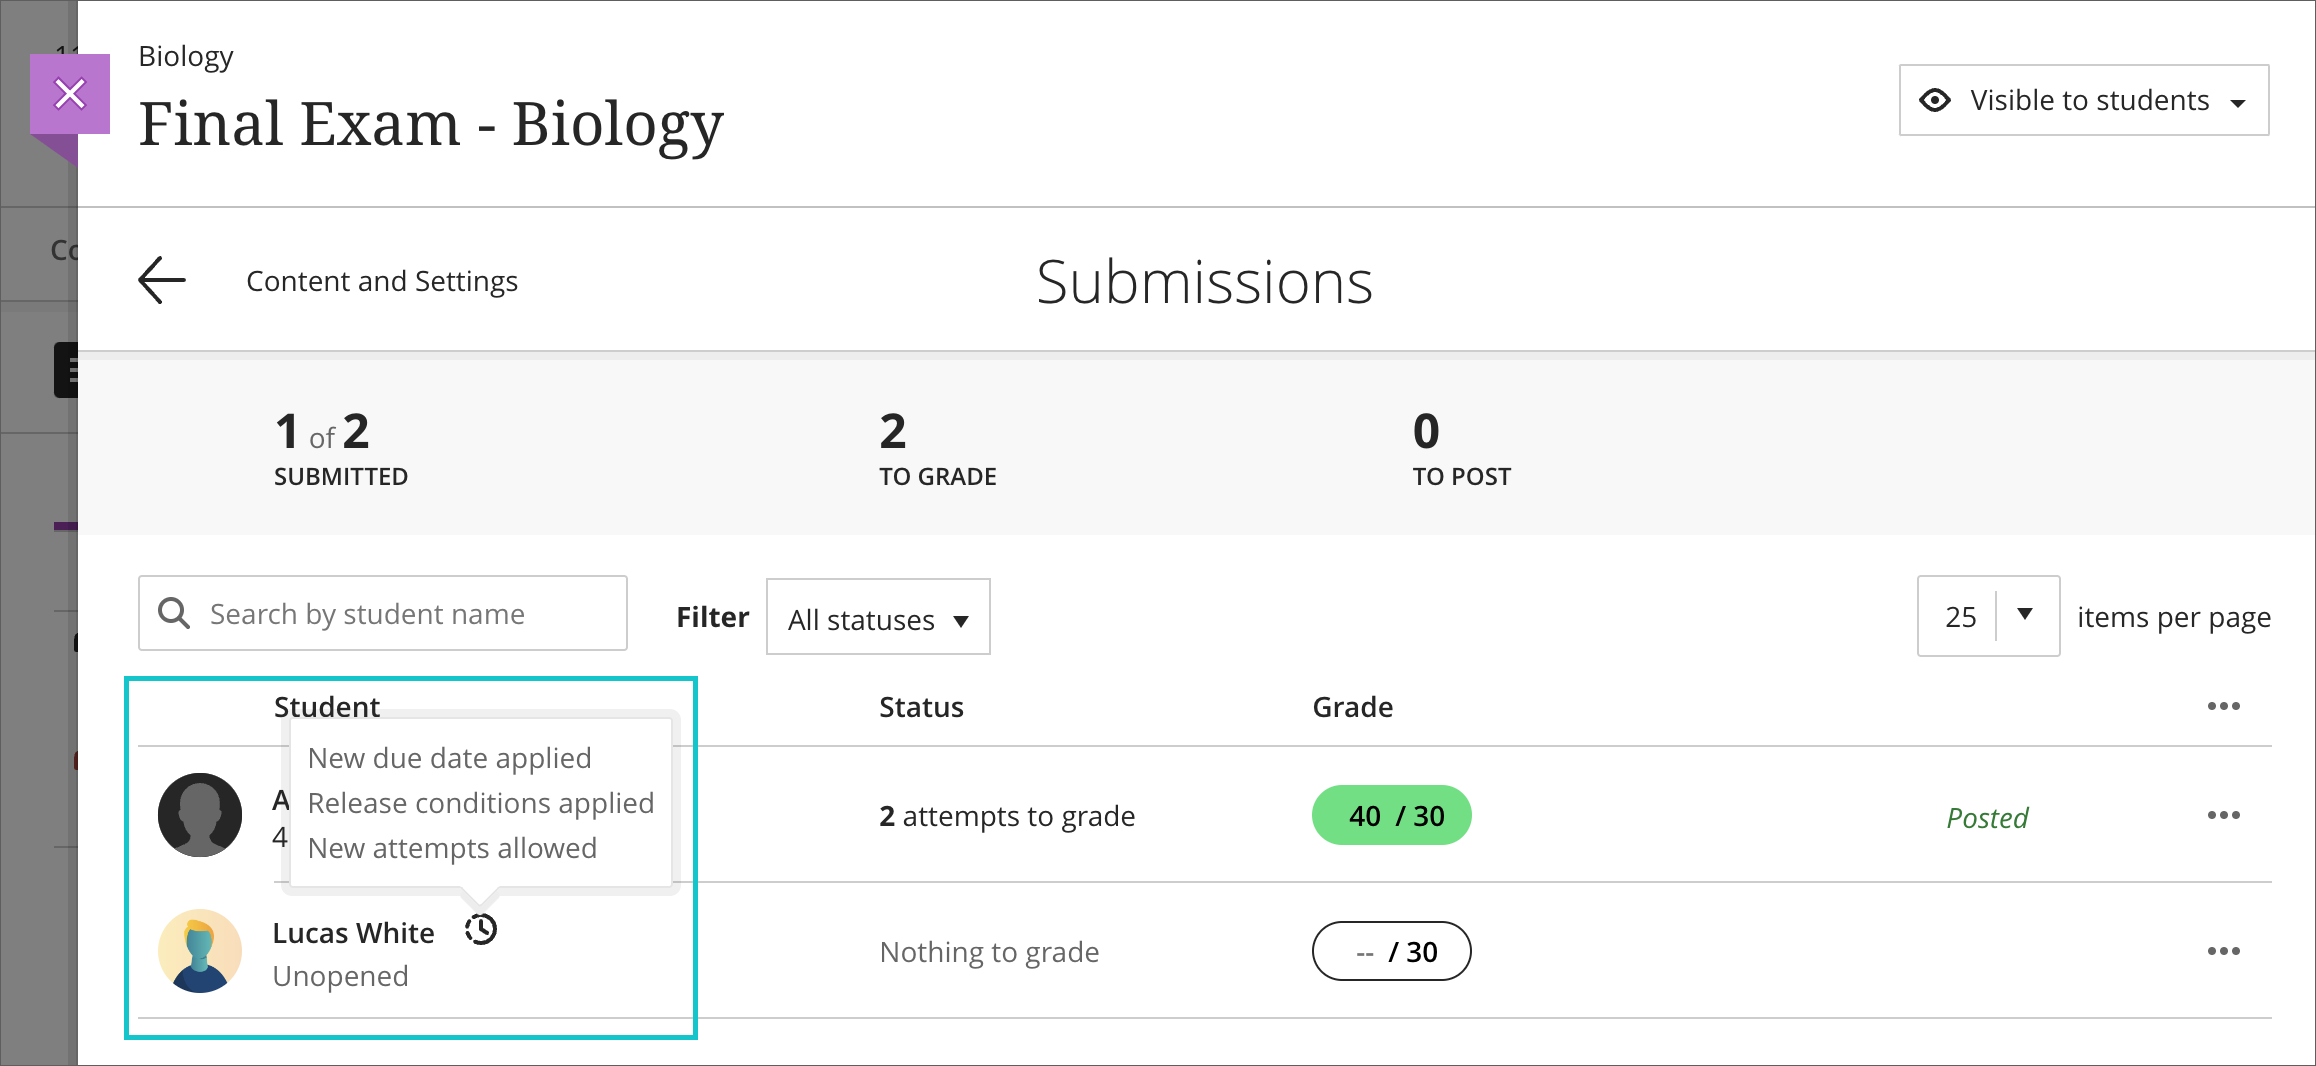Open the Visible to students dropdown
This screenshot has width=2316, height=1066.
[x=2084, y=100]
